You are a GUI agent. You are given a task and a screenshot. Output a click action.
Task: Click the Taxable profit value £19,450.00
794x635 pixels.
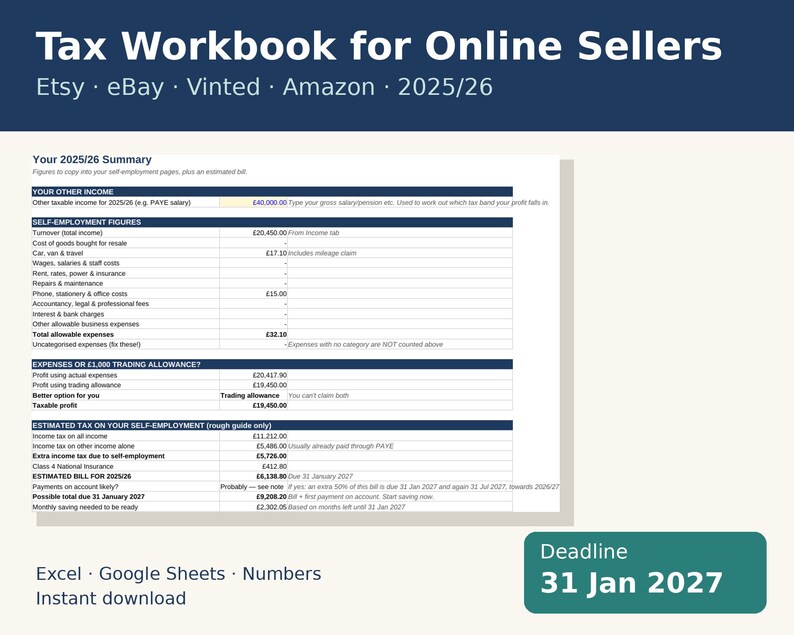[269, 406]
